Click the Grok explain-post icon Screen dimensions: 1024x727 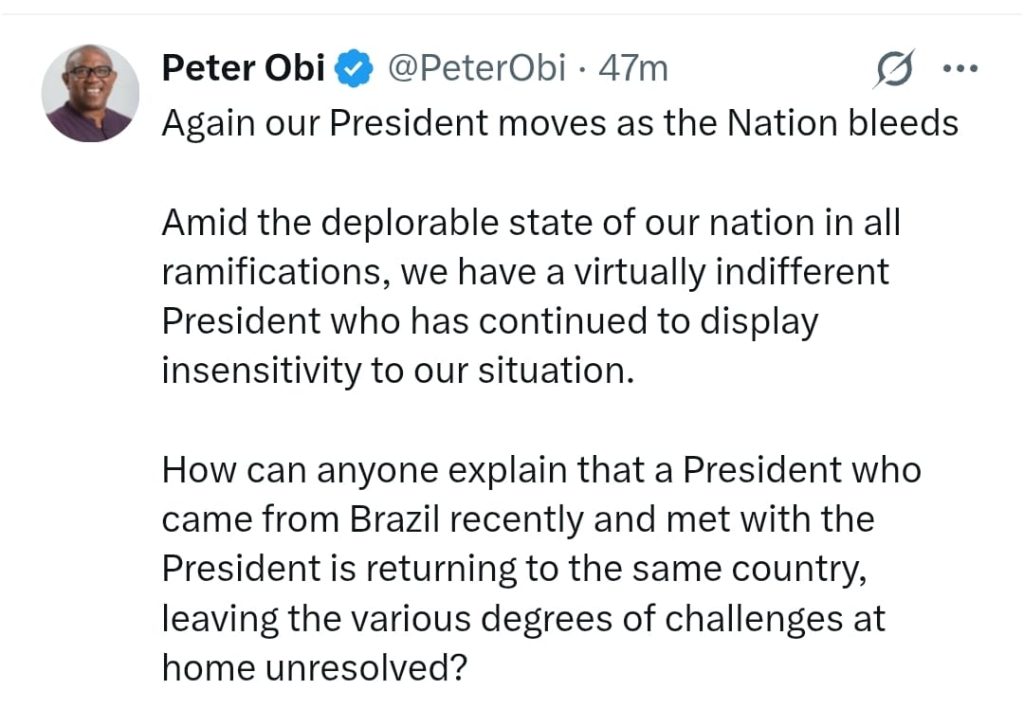tap(893, 69)
